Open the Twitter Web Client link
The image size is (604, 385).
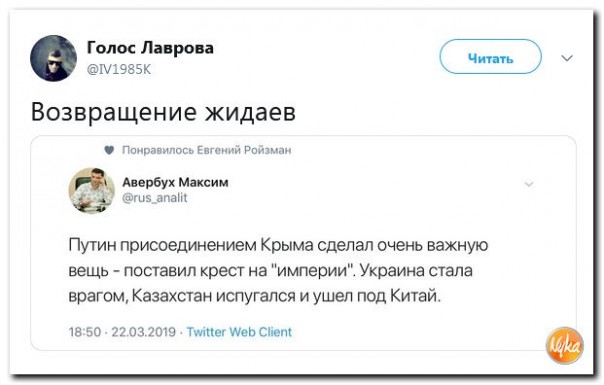(239, 332)
